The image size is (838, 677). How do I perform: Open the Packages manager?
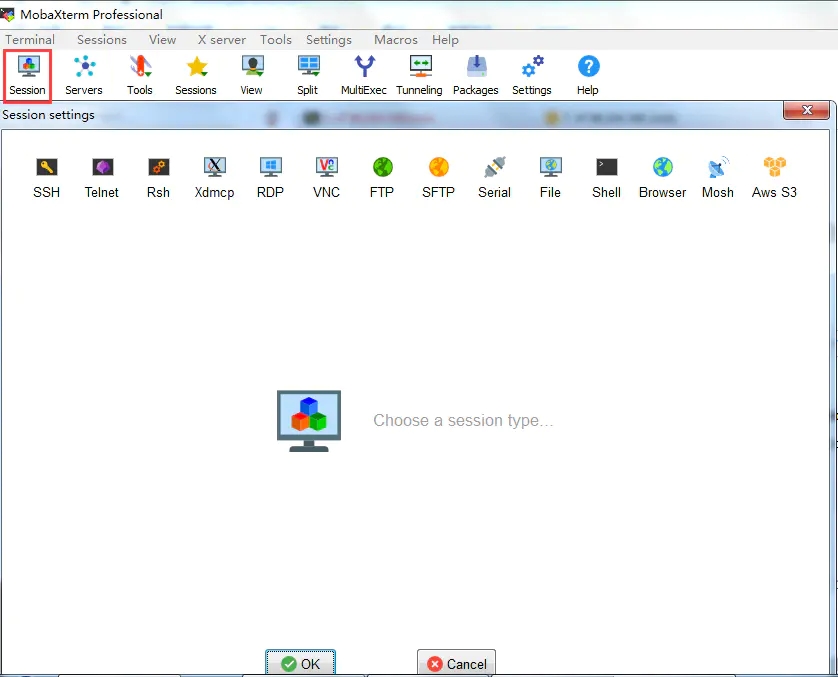coord(475,74)
